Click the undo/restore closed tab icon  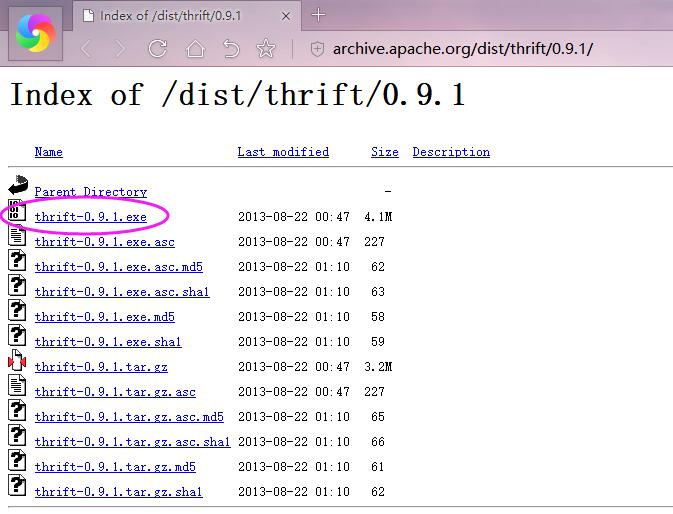231,48
